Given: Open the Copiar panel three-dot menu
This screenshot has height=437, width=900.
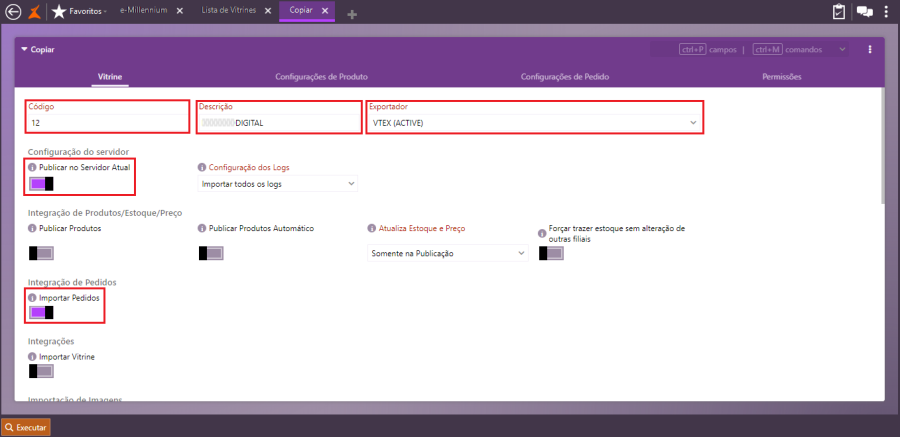Looking at the screenshot, I should [x=870, y=49].
